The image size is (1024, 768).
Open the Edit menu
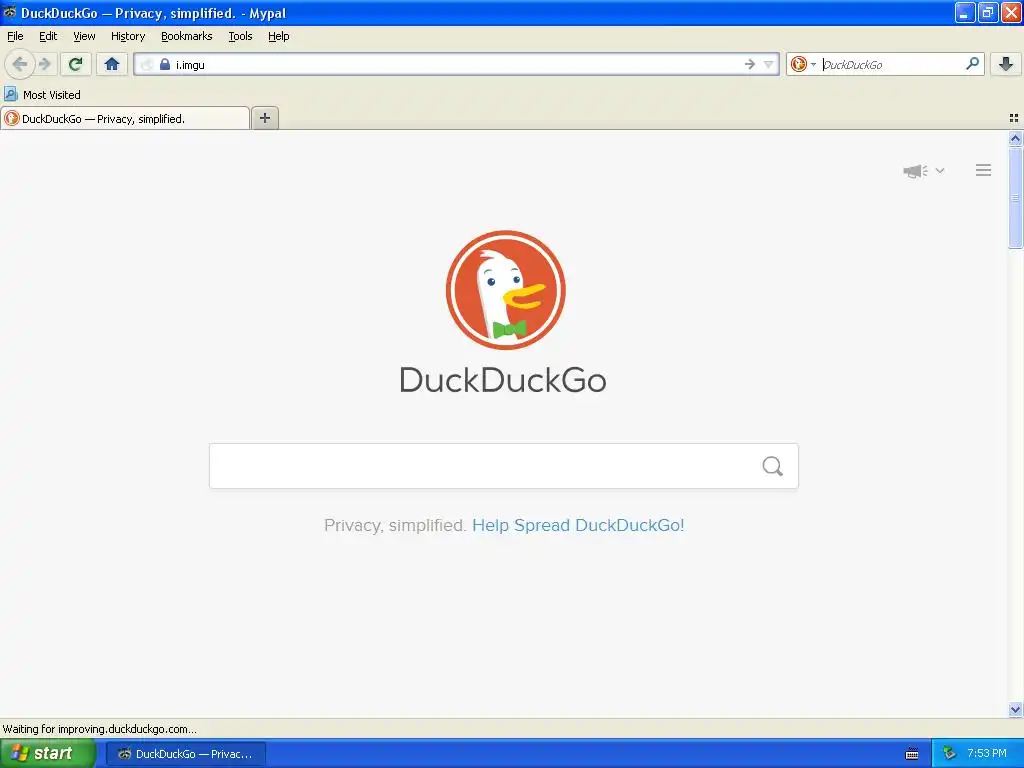tap(48, 36)
